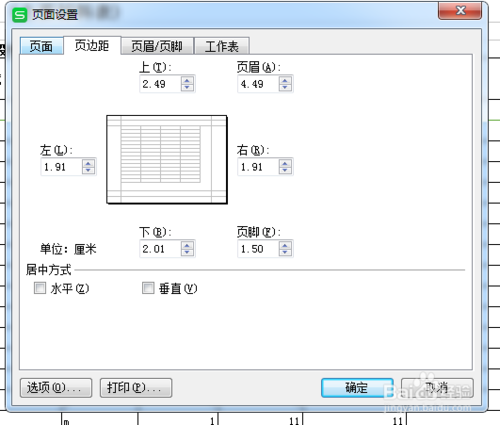Confirm with the 确定 button
Screen dimensions: 500x425
357,388
